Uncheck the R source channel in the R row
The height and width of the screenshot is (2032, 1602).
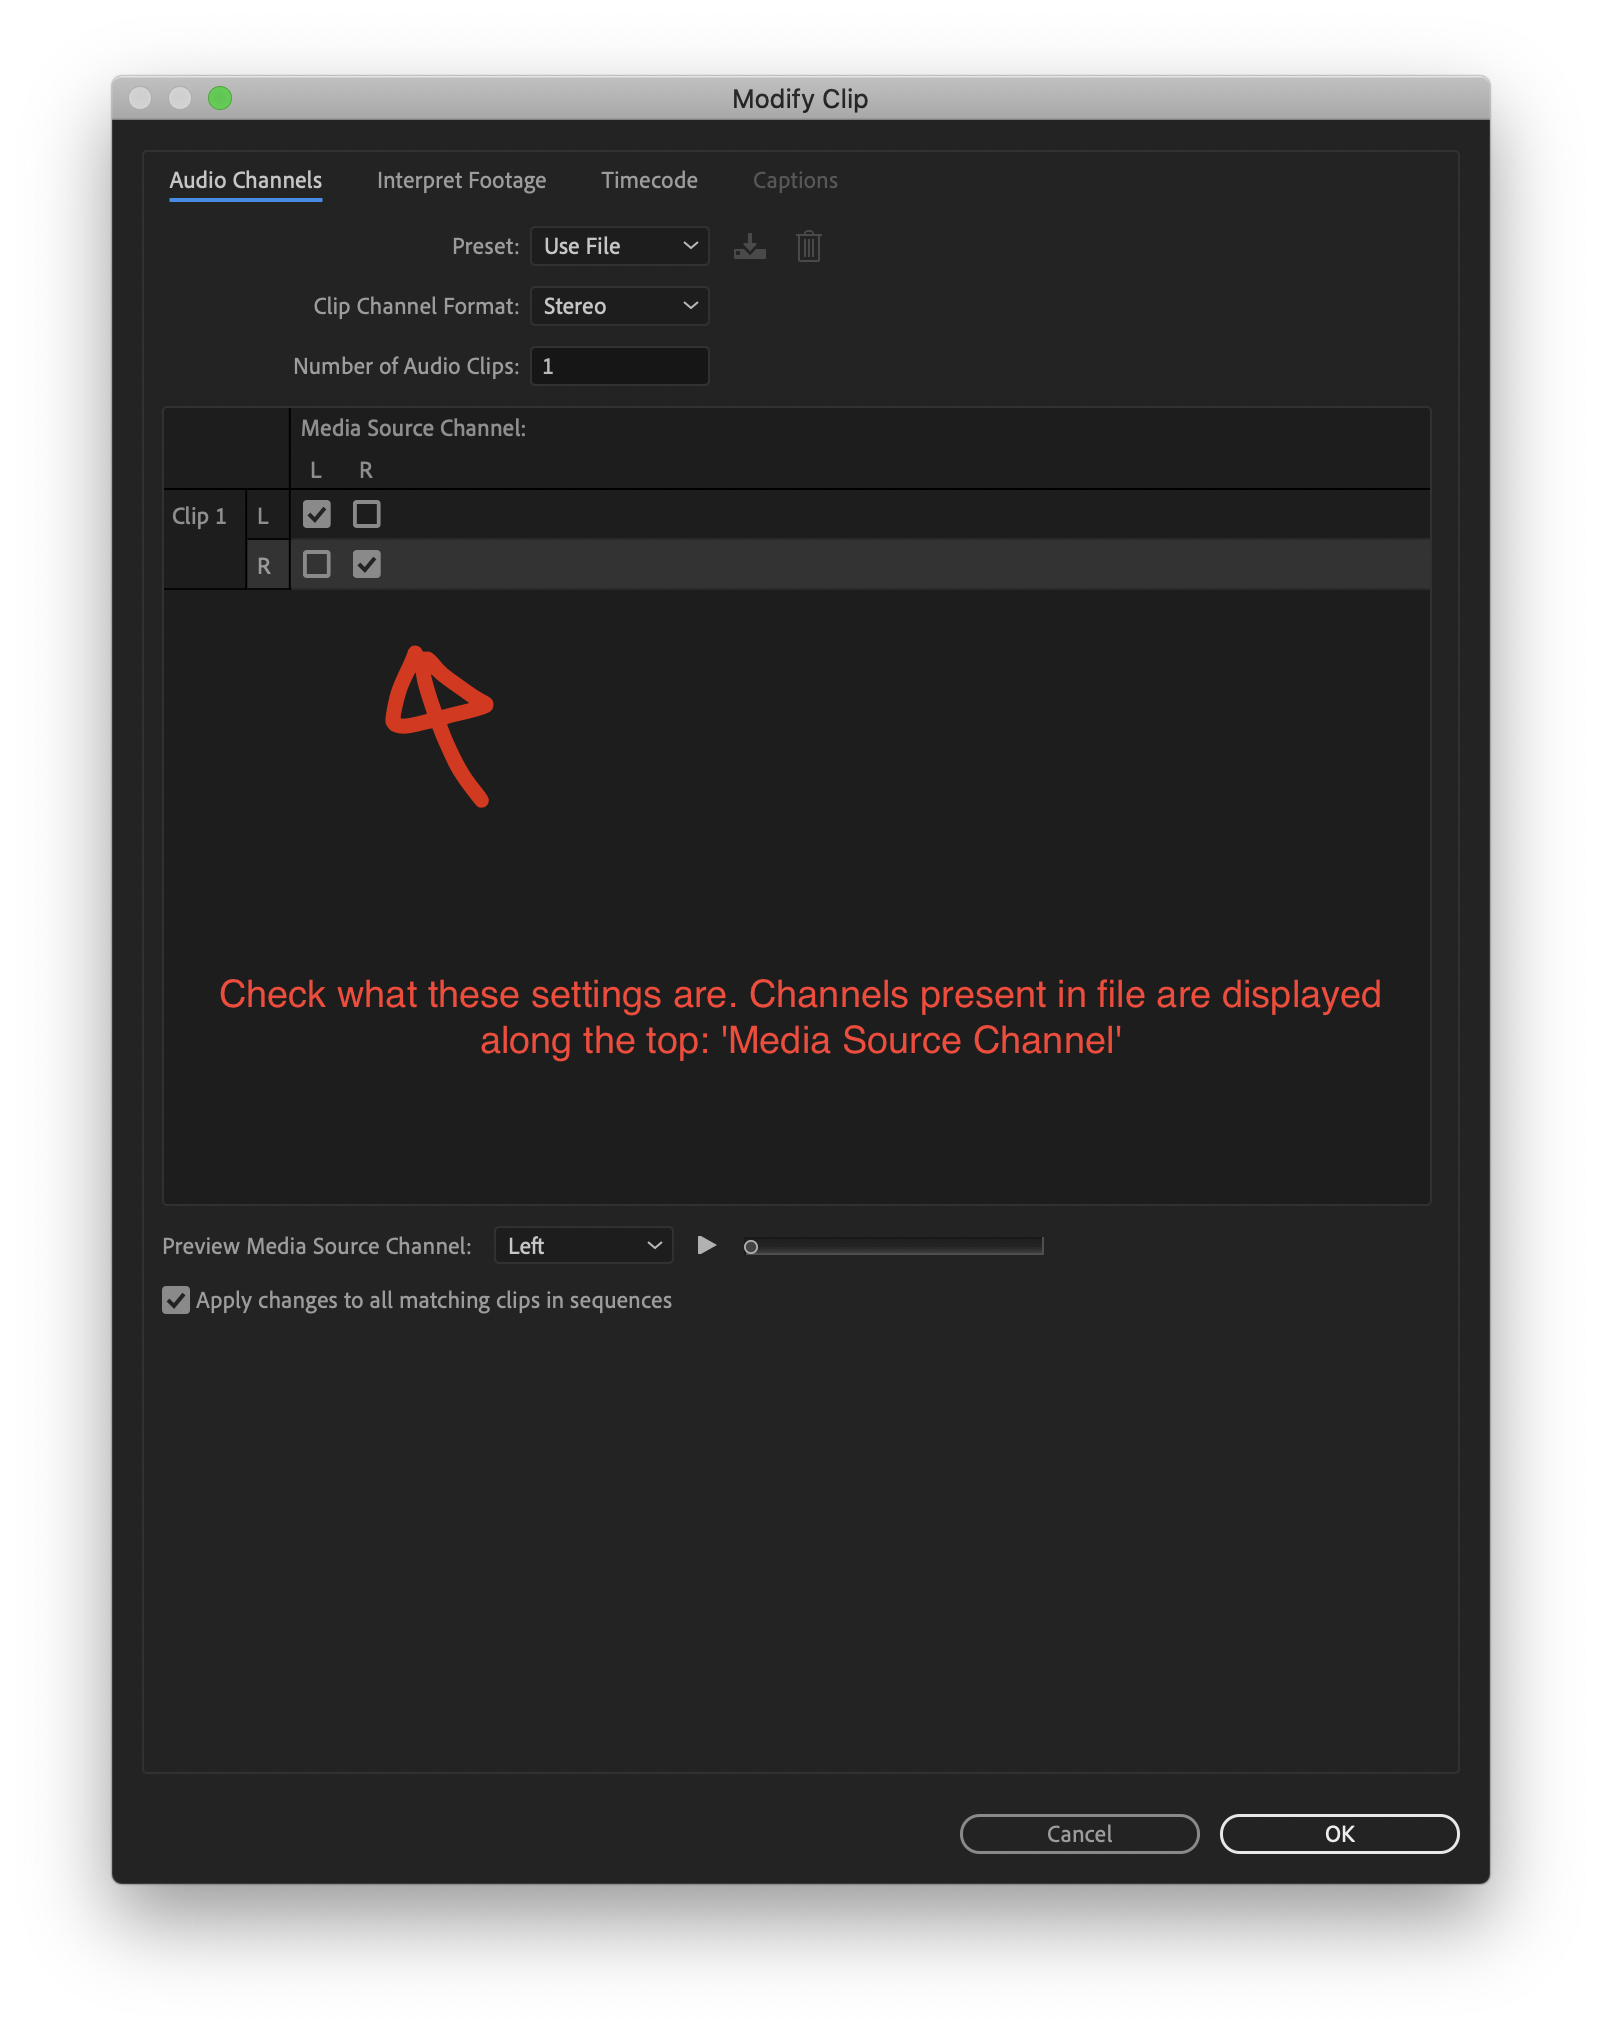366,564
